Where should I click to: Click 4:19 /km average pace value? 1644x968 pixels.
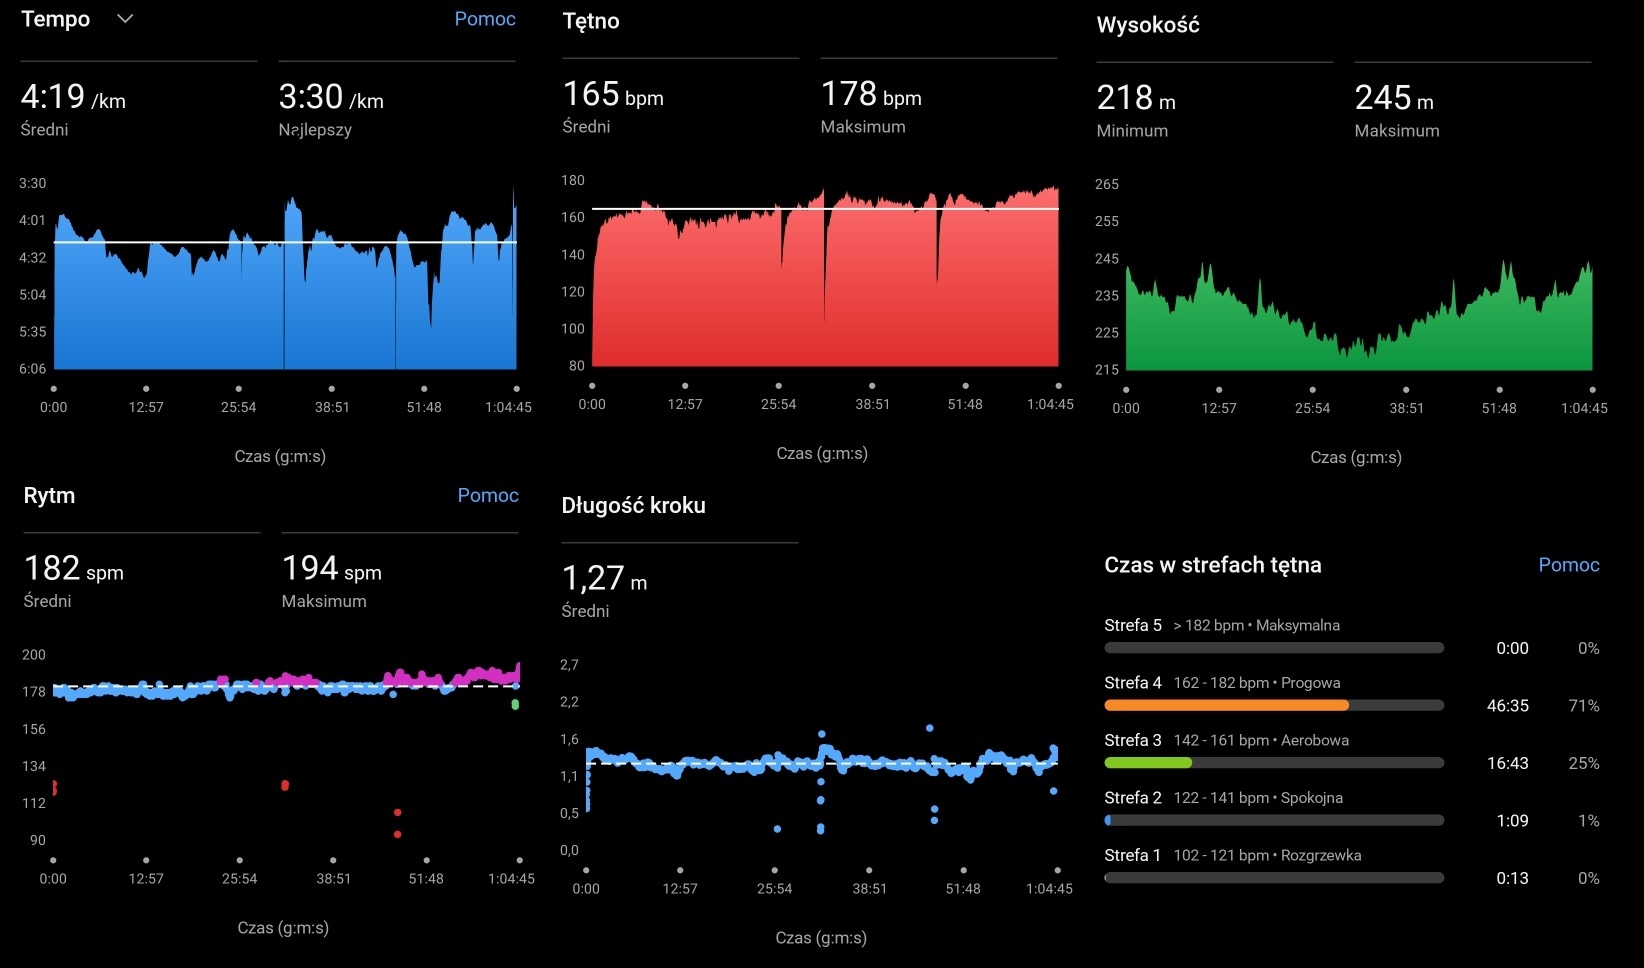(73, 98)
